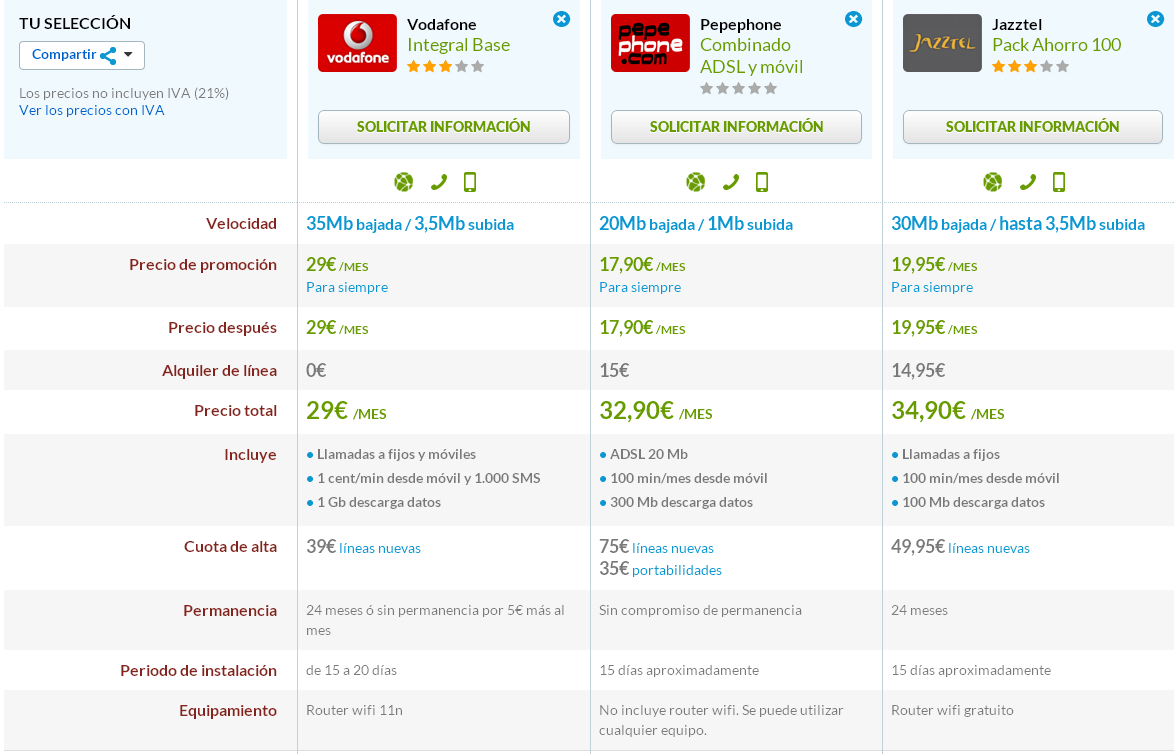Image resolution: width=1174 pixels, height=754 pixels.
Task: Click Pepephone's landline phone icon
Action: click(731, 182)
